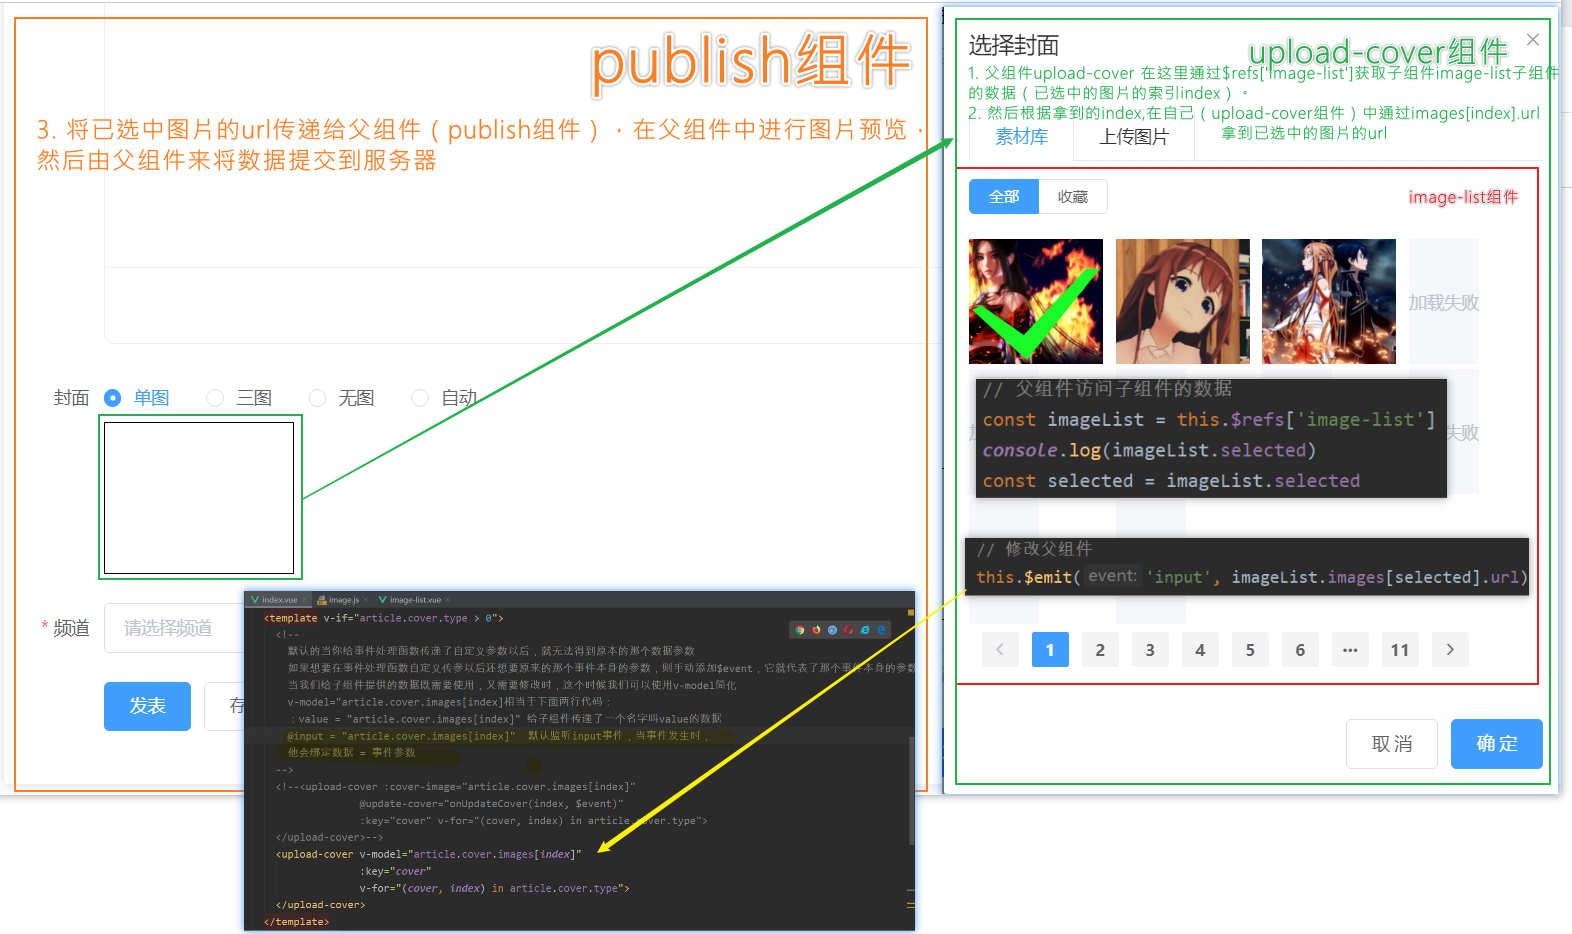The height and width of the screenshot is (934, 1572).
Task: Open image-list.vue editor tab
Action: (x=414, y=600)
